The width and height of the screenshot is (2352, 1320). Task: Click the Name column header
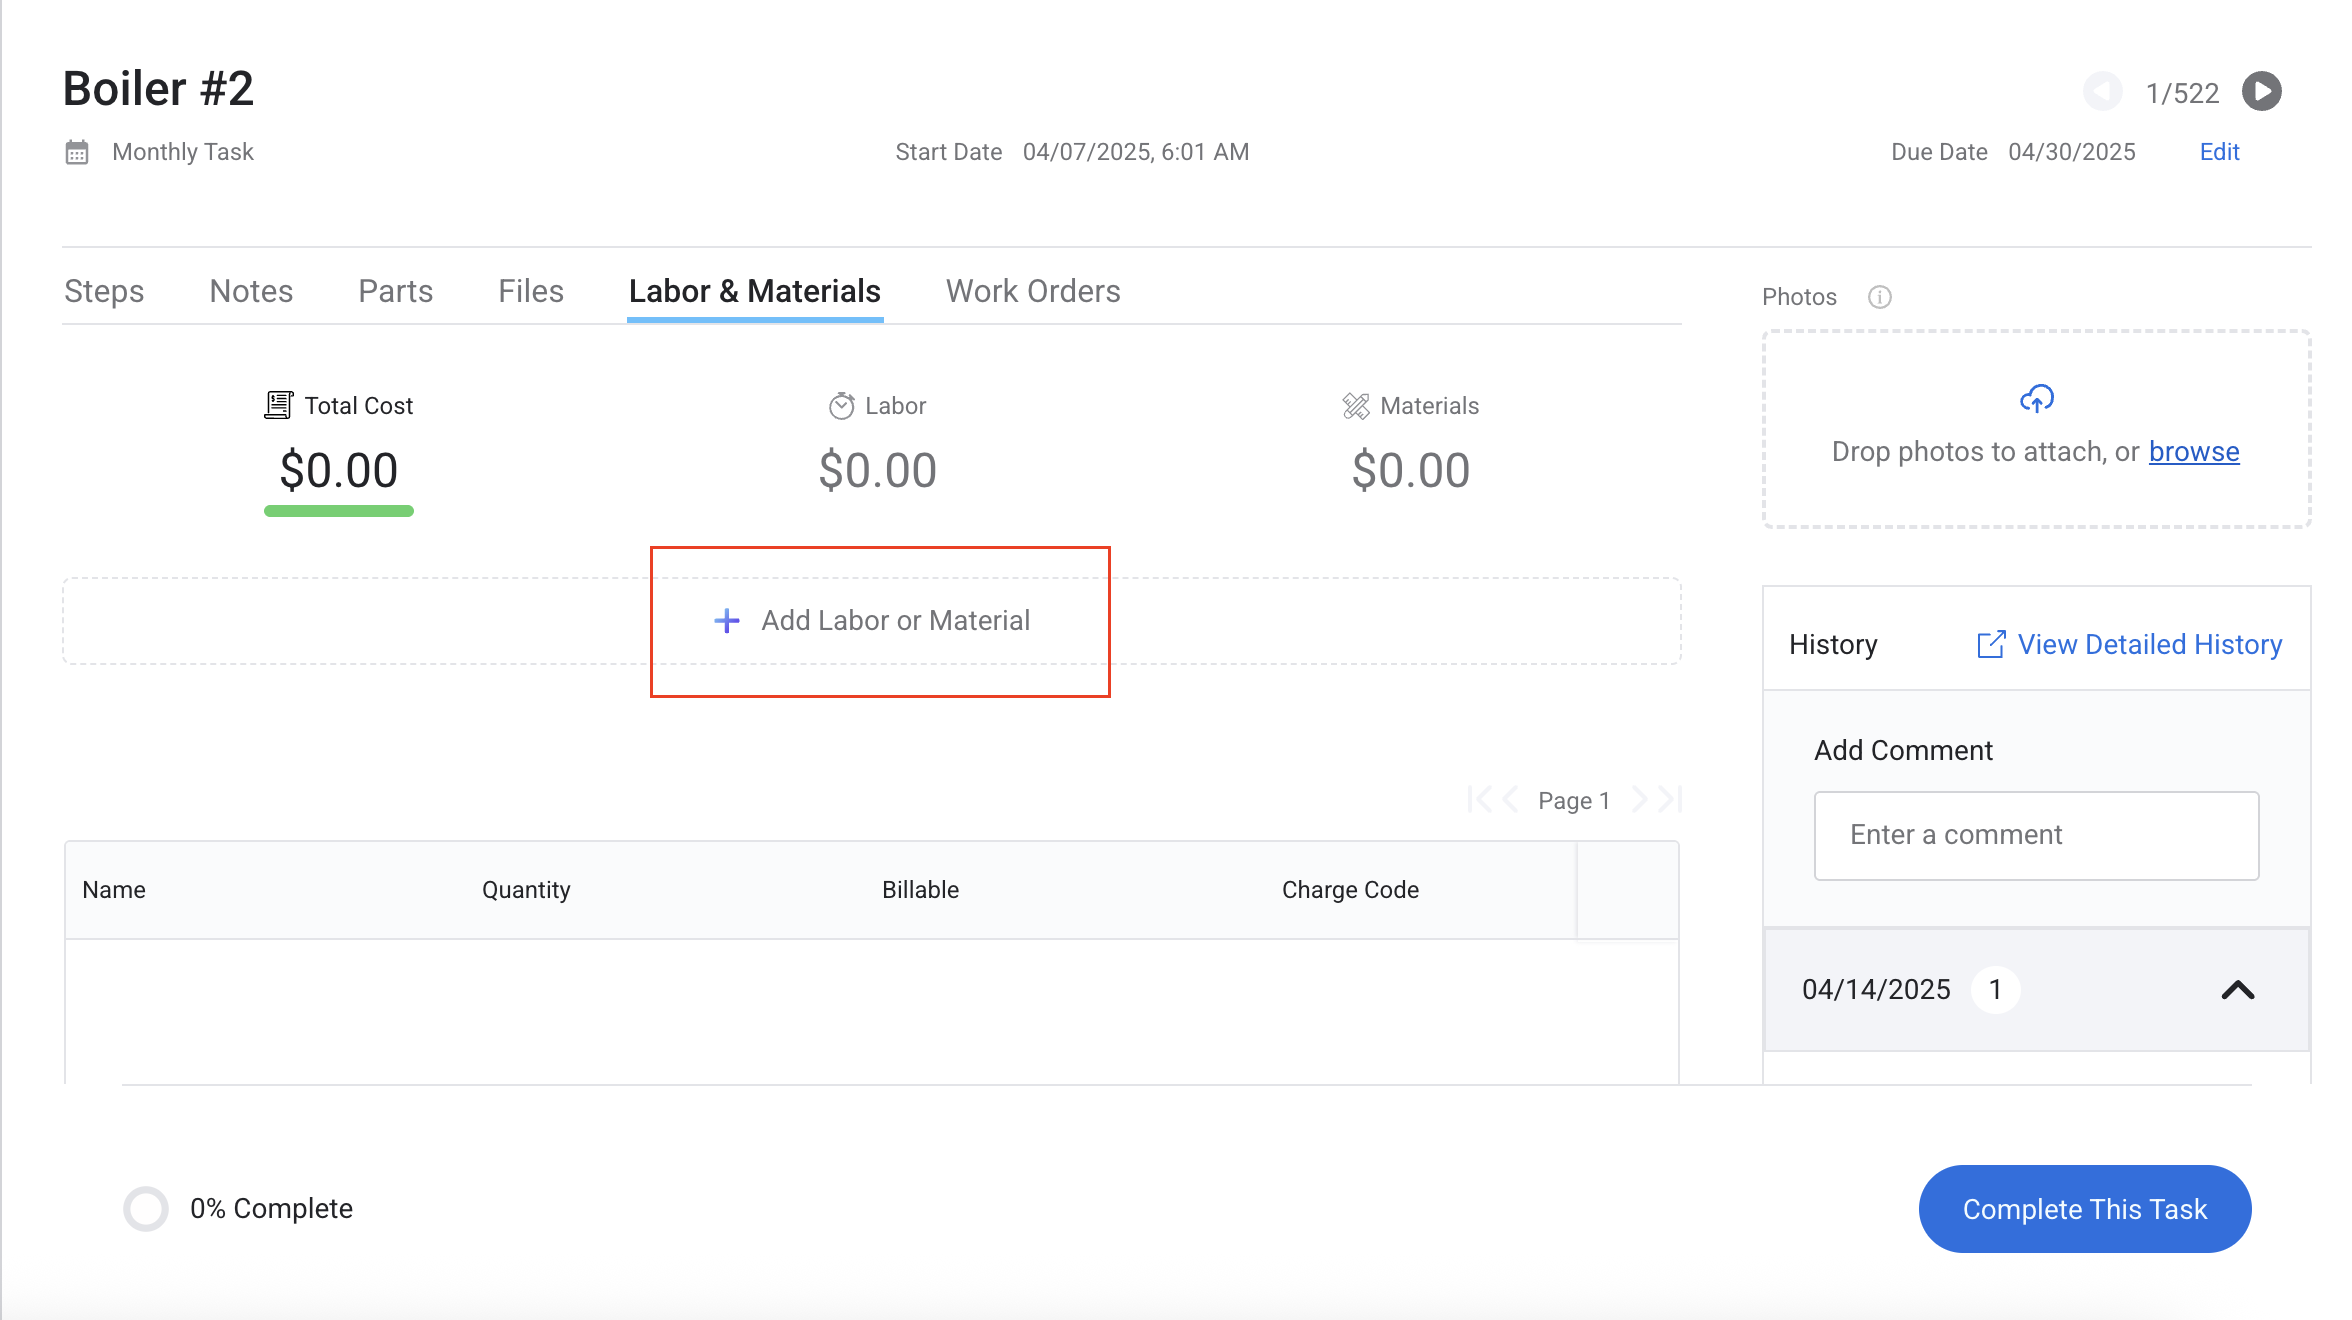point(114,890)
